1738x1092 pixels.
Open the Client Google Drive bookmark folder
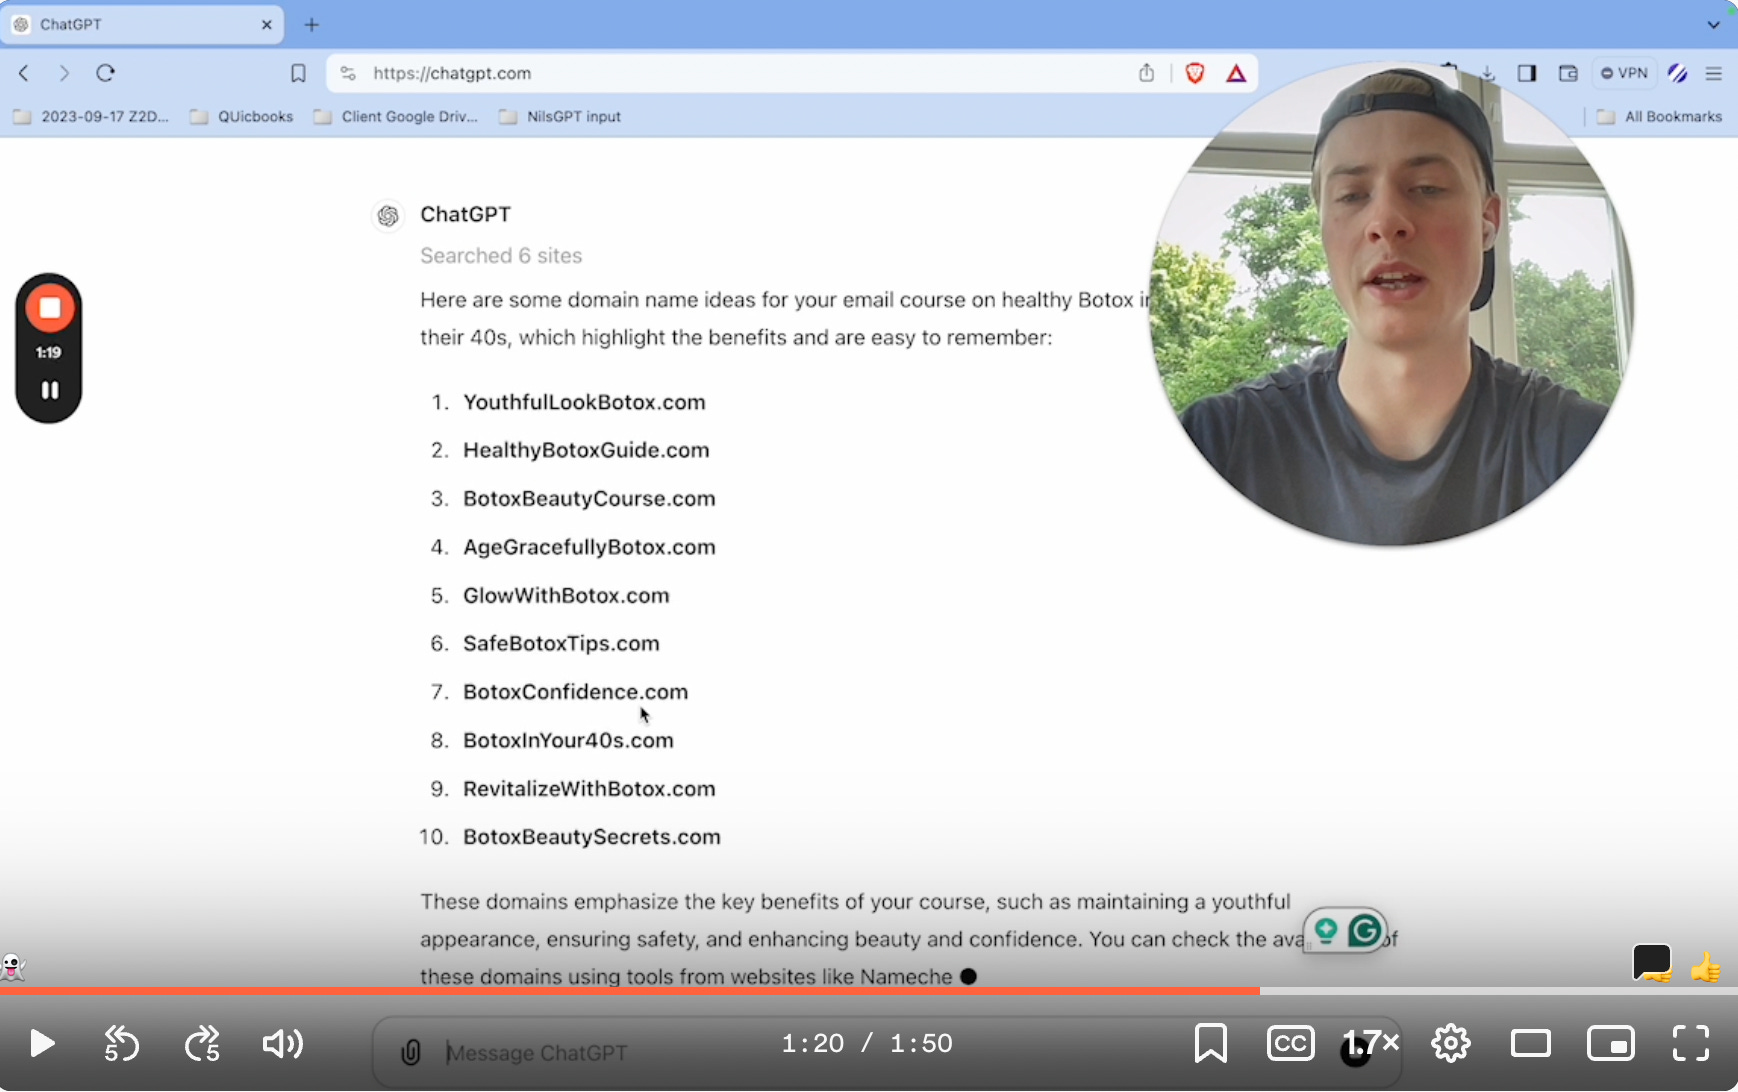396,117
